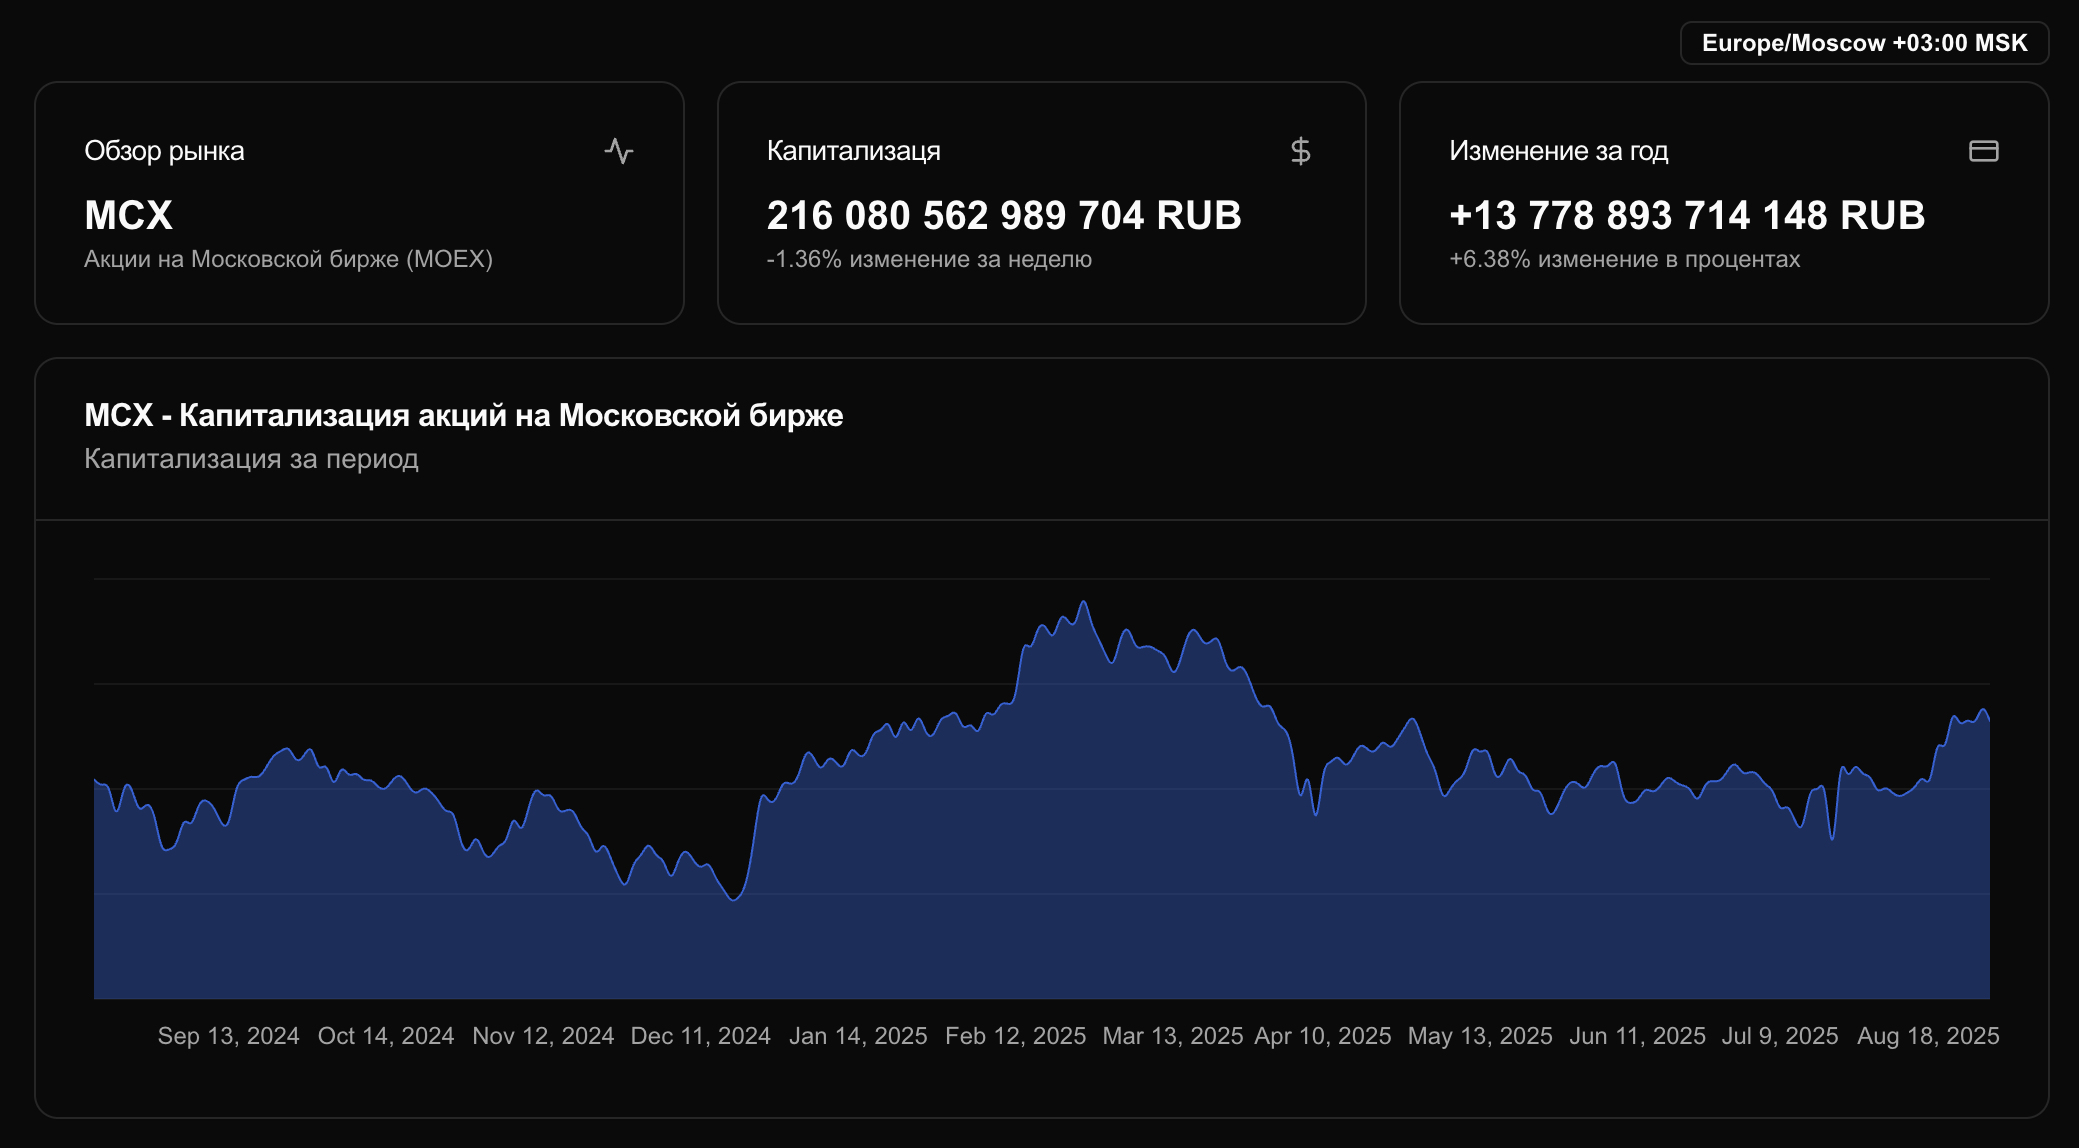Click the Feb 12, 2025 axis label
Image resolution: width=2079 pixels, height=1148 pixels.
click(1015, 1036)
